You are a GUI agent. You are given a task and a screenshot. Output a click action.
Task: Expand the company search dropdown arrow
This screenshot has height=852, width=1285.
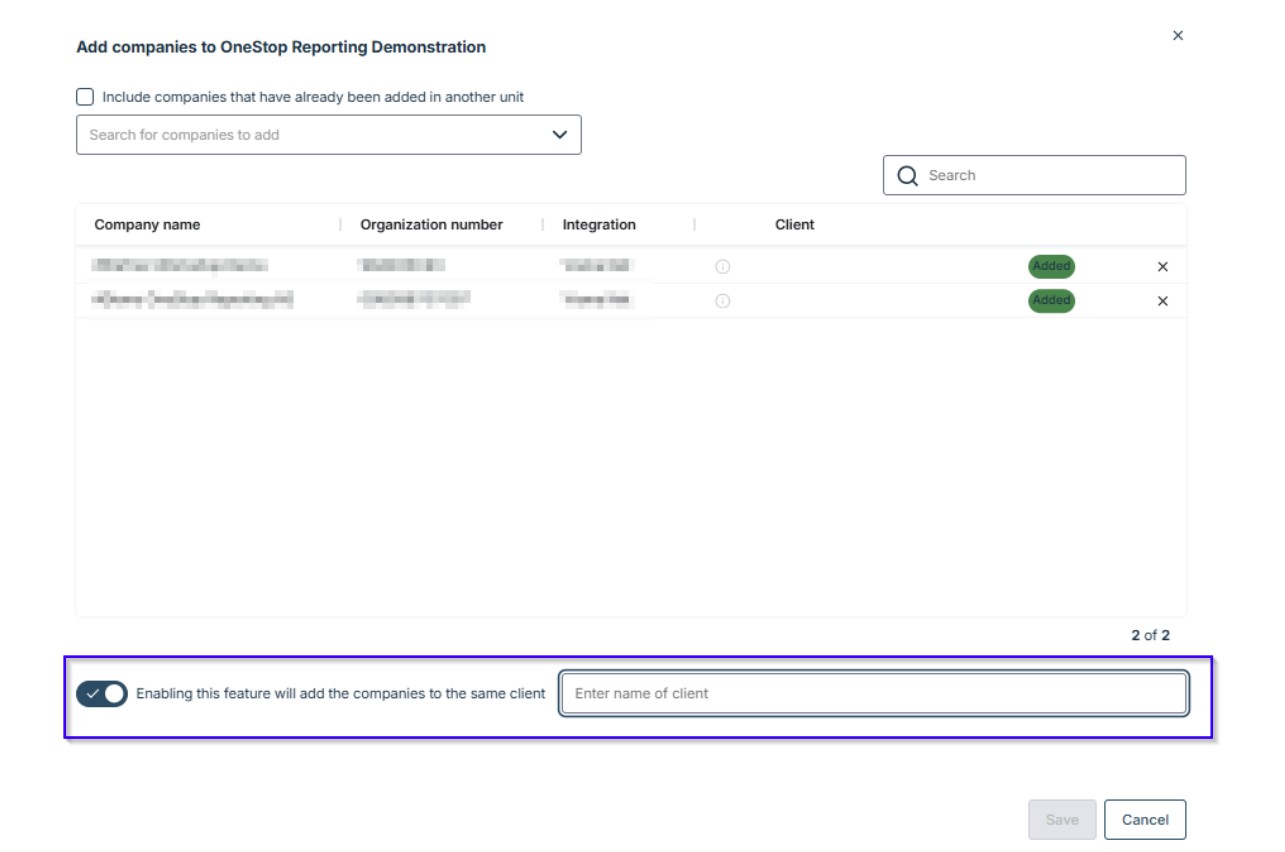point(559,135)
